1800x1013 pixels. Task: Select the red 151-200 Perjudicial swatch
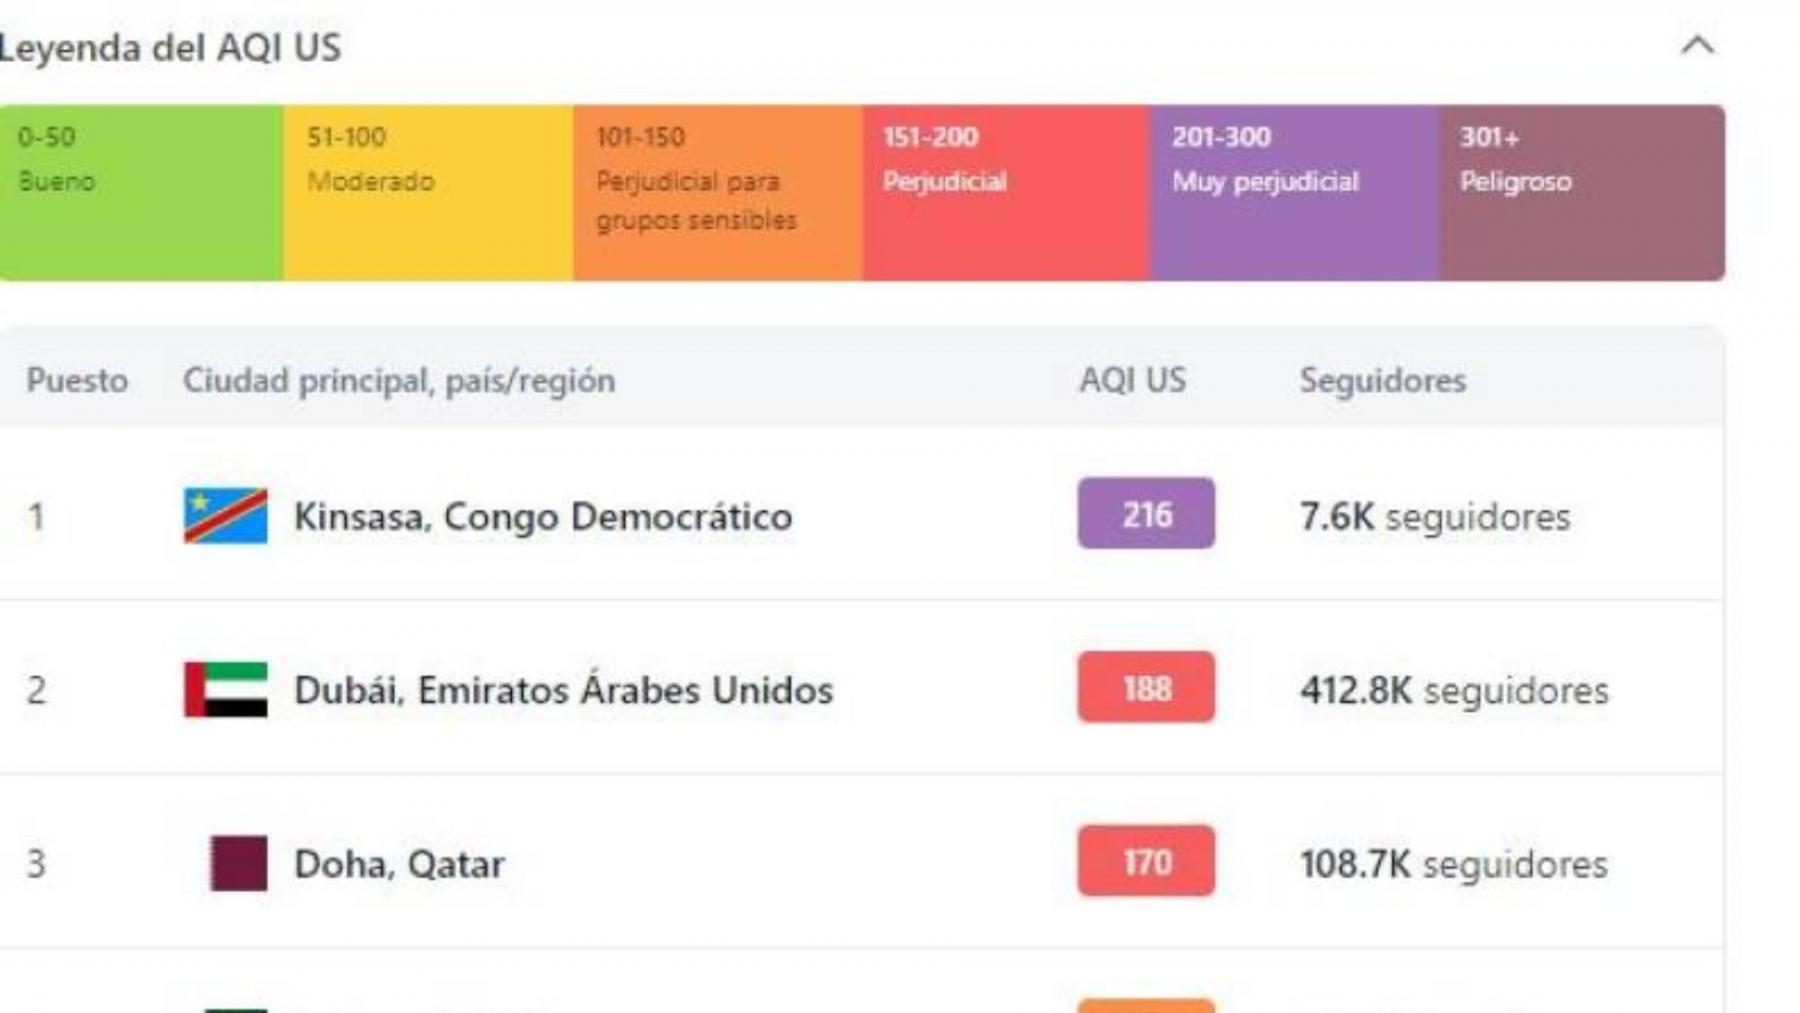pyautogui.click(x=1006, y=193)
